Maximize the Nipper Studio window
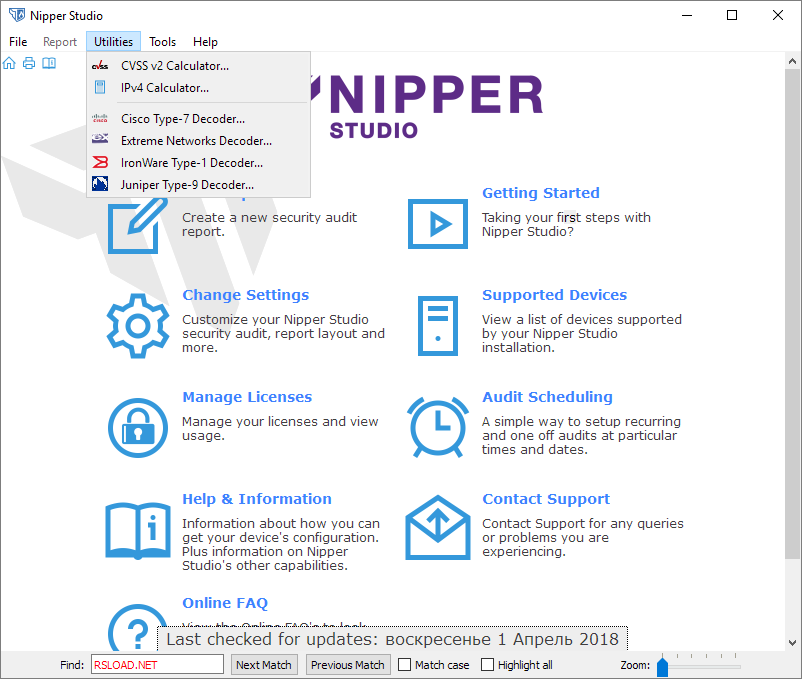802x679 pixels. click(x=732, y=15)
